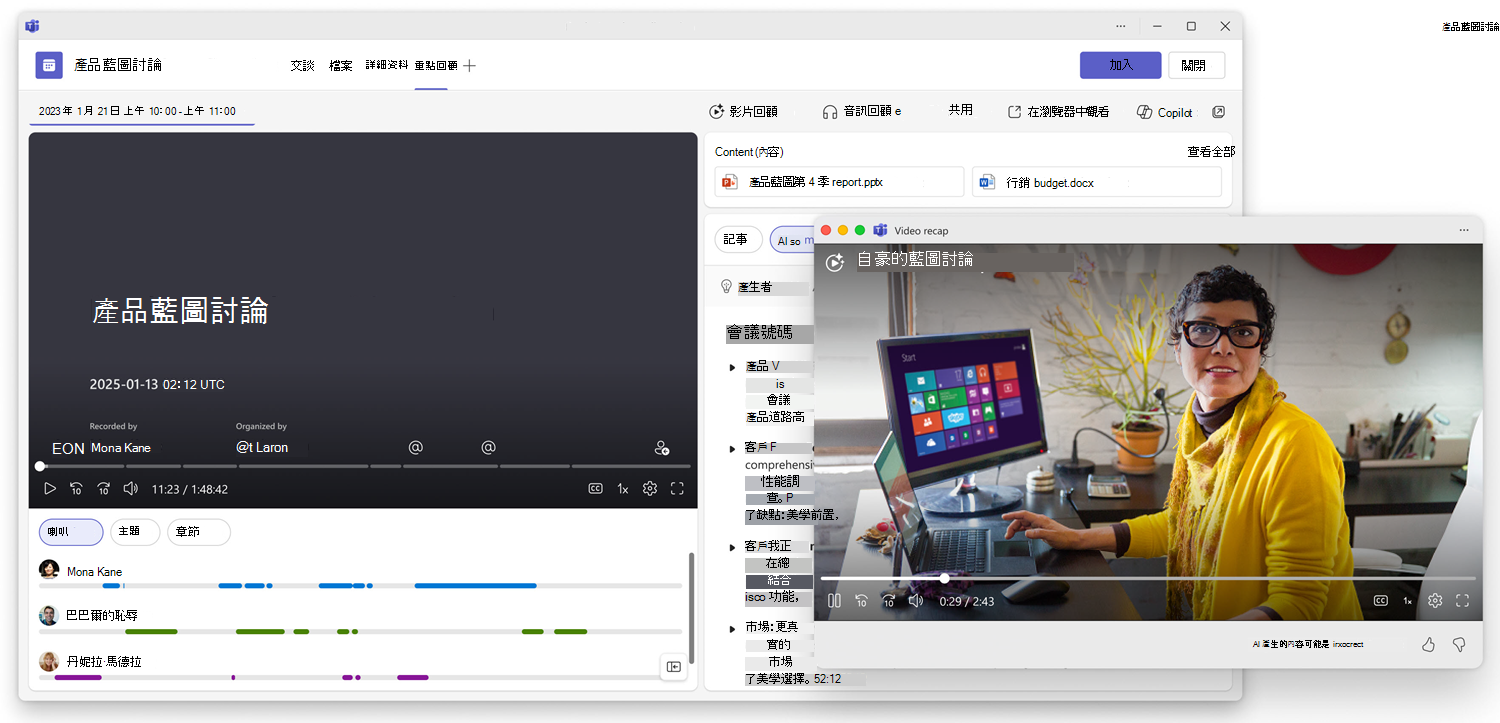Select the 章節 chapters filter pill

tap(198, 532)
